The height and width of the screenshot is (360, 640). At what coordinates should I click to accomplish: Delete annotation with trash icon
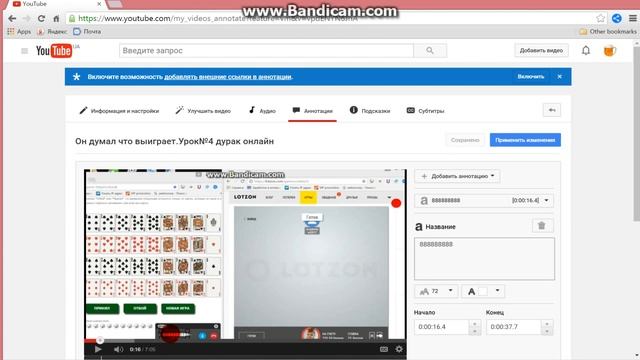542,226
